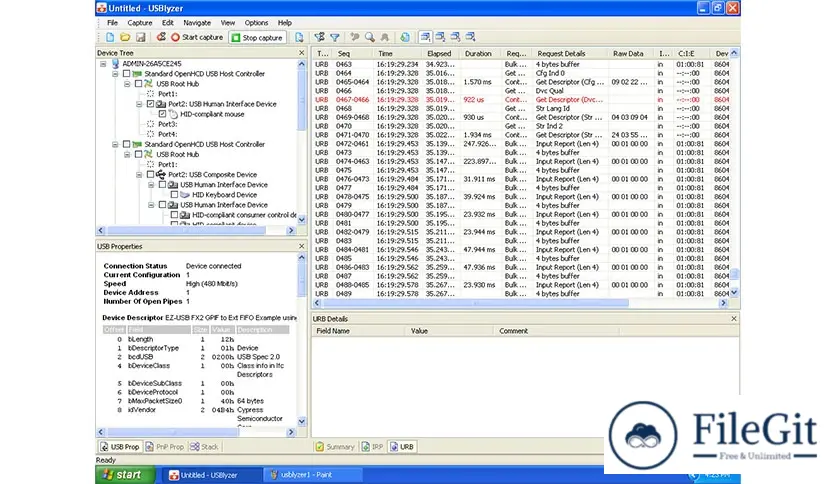Open the Capture menu
836x484 pixels.
click(140, 23)
